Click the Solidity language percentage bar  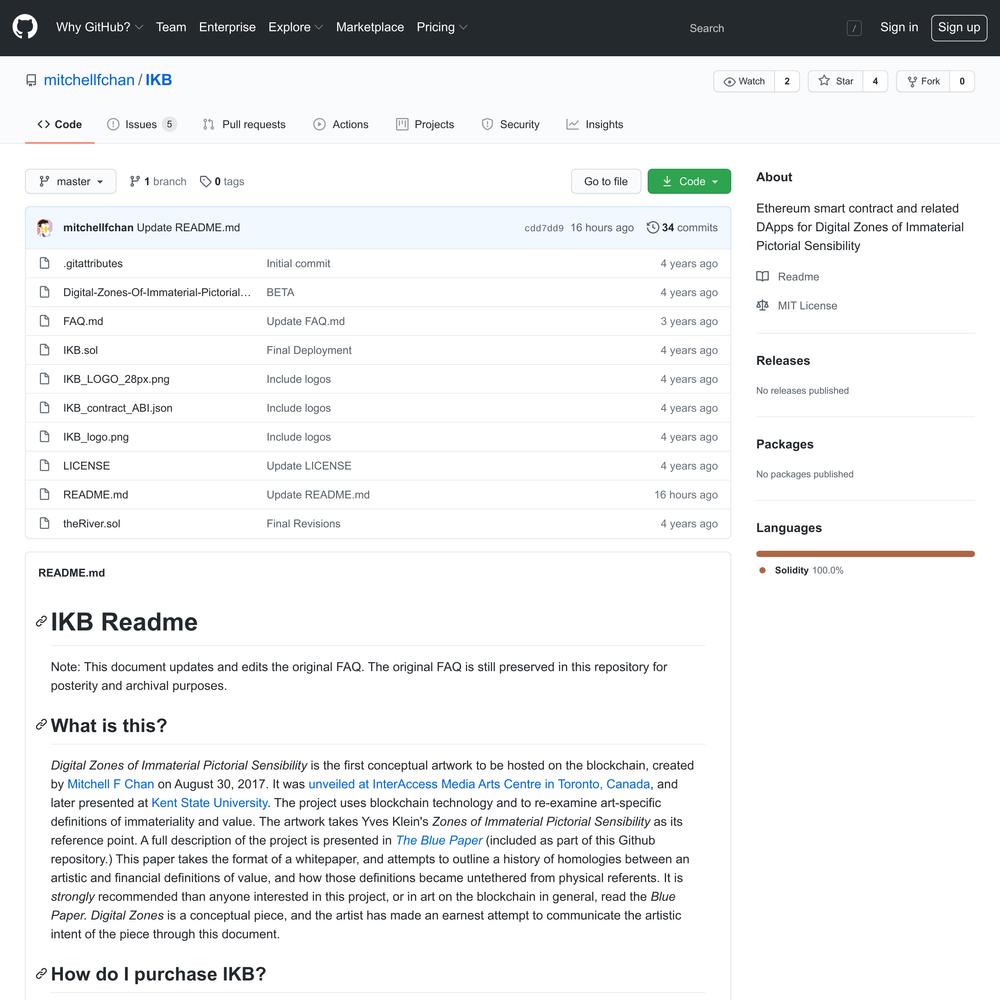(865, 554)
